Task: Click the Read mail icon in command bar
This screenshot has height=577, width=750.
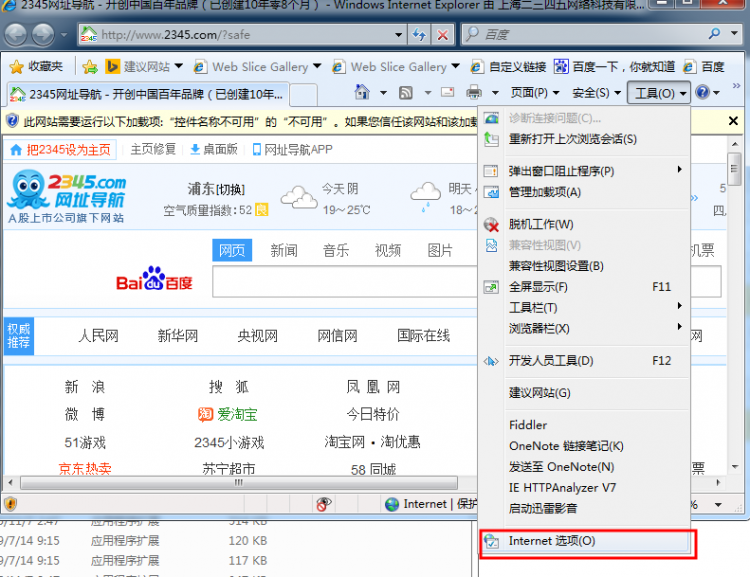Action: [x=447, y=92]
